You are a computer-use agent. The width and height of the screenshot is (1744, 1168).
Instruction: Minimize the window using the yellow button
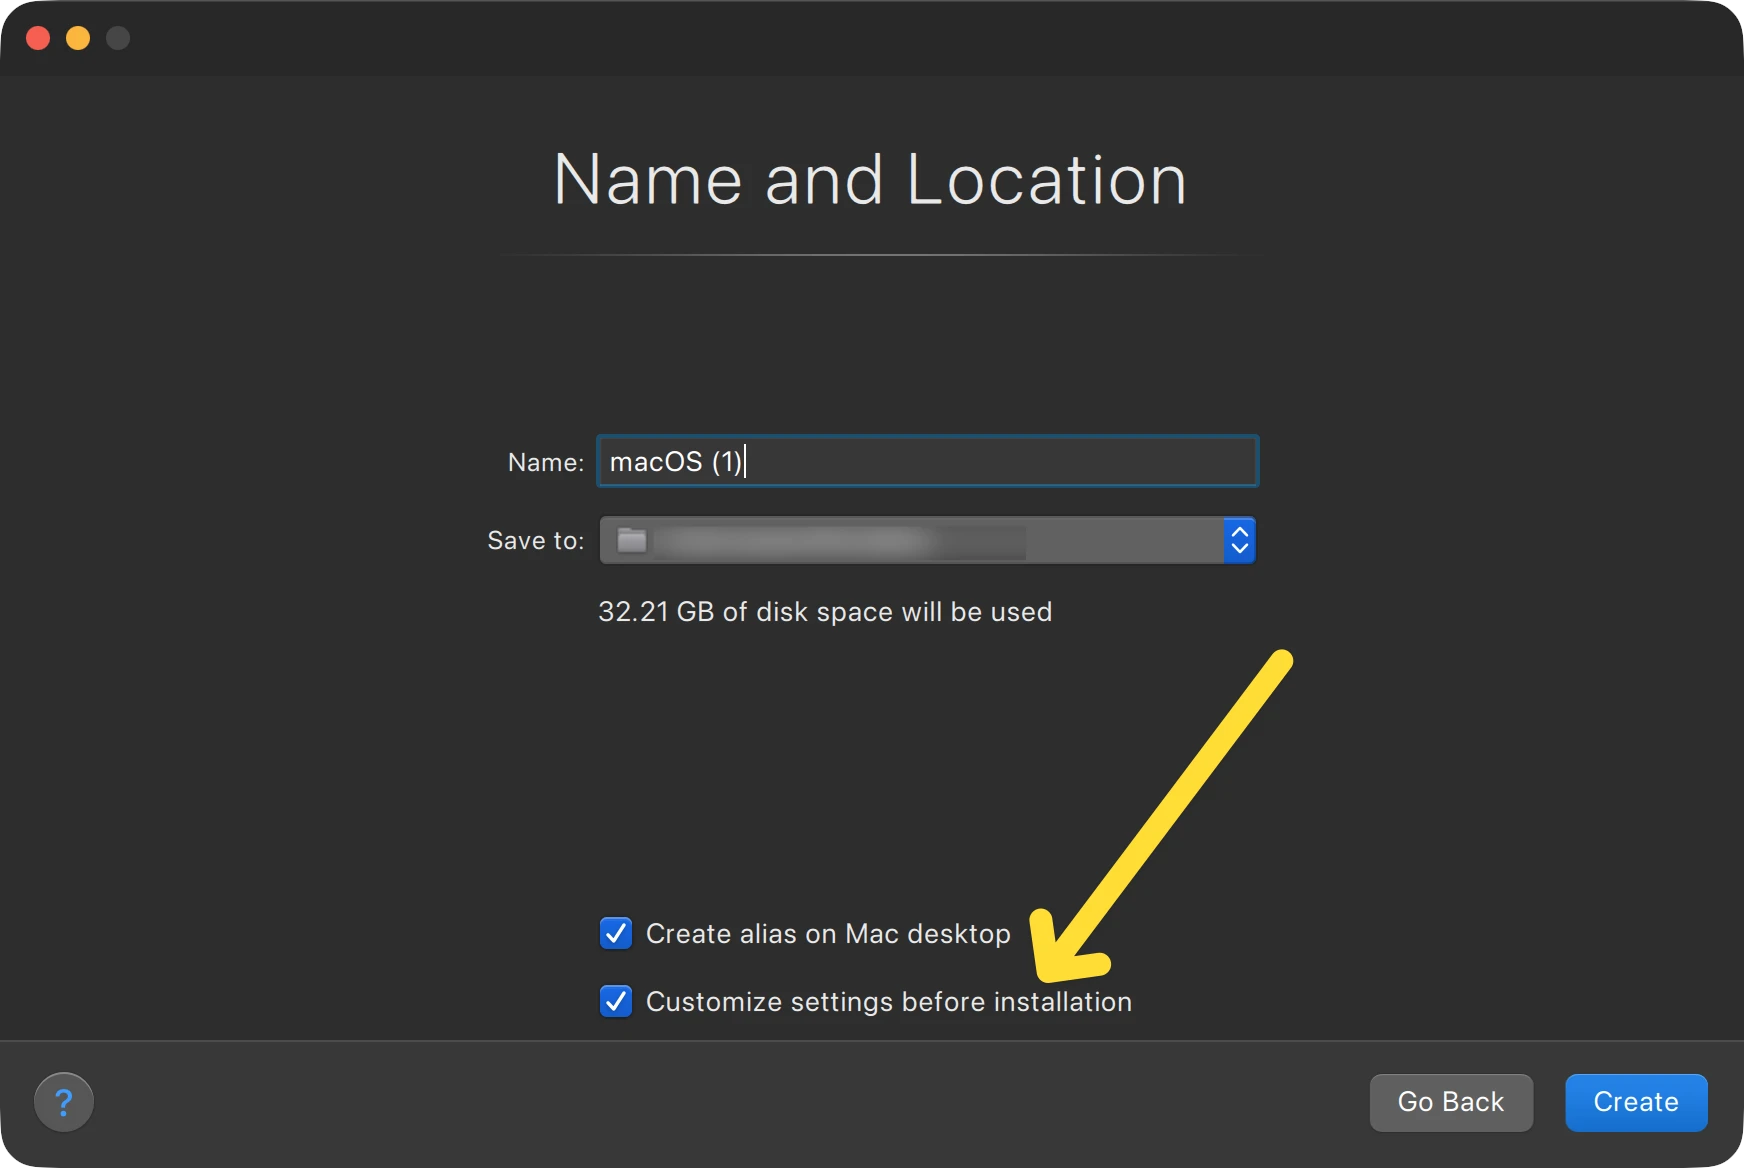(x=78, y=38)
